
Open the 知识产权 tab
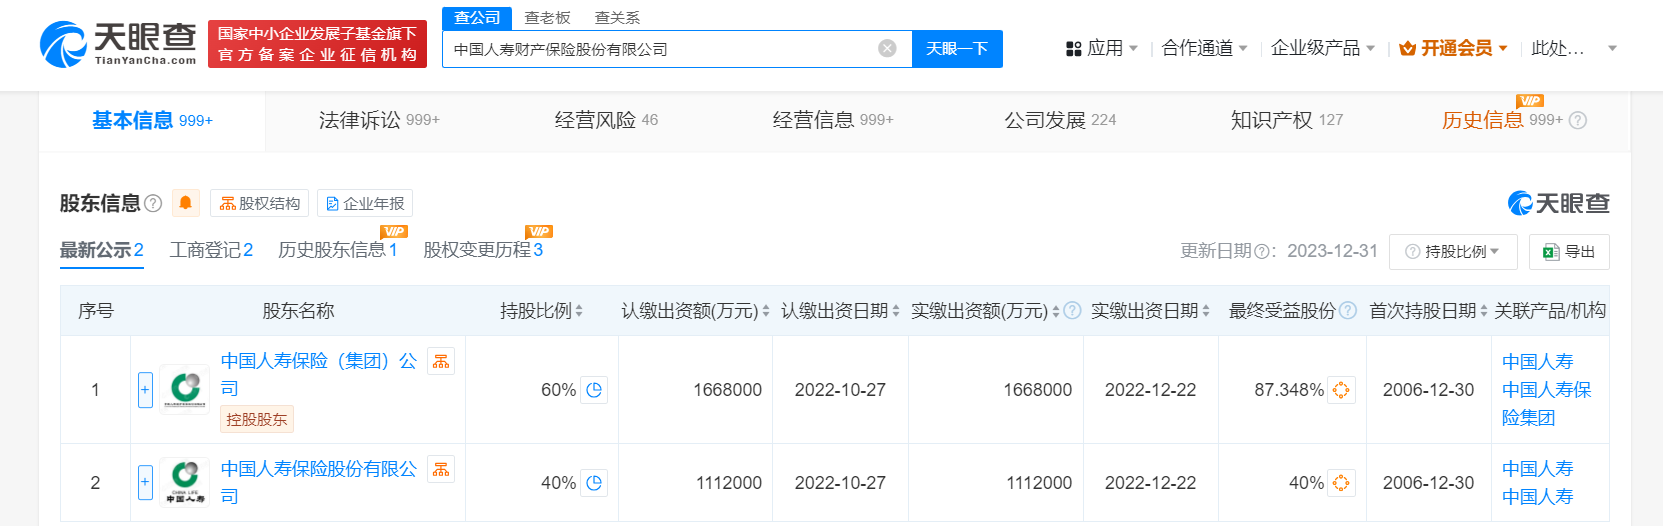click(1287, 120)
